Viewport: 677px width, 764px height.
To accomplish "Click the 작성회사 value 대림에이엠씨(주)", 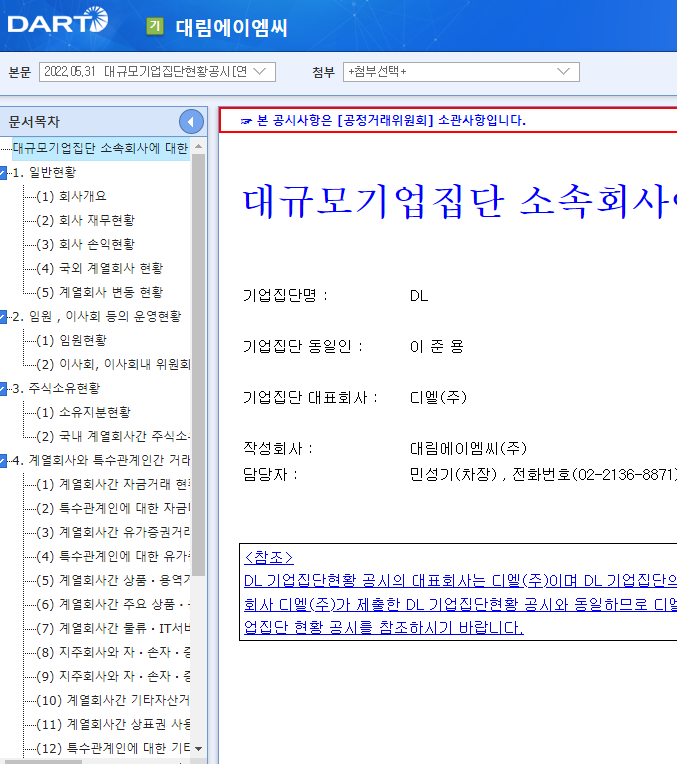I will 468,448.
